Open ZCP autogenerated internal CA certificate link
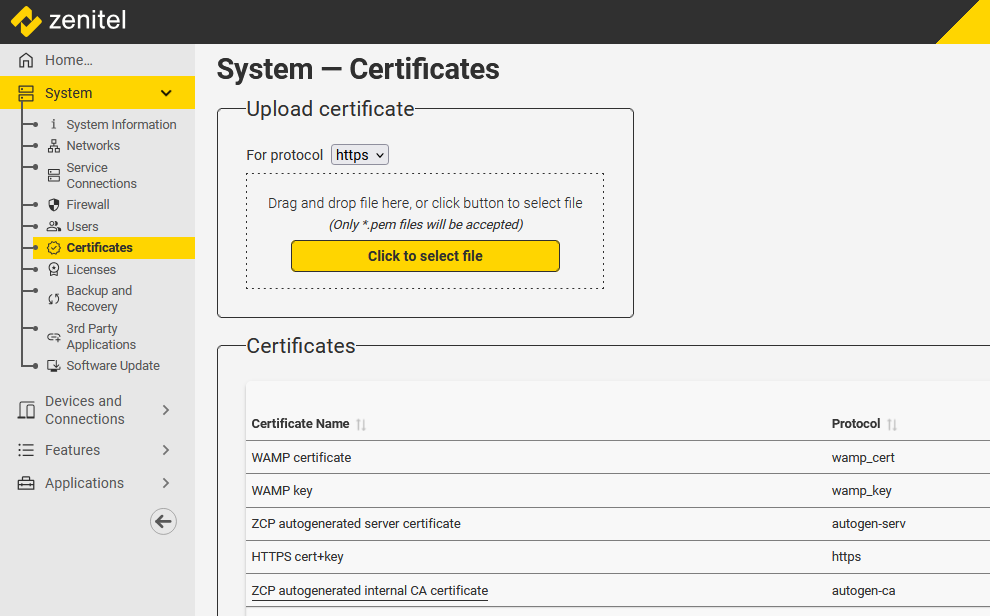The height and width of the screenshot is (616, 990). (x=369, y=590)
